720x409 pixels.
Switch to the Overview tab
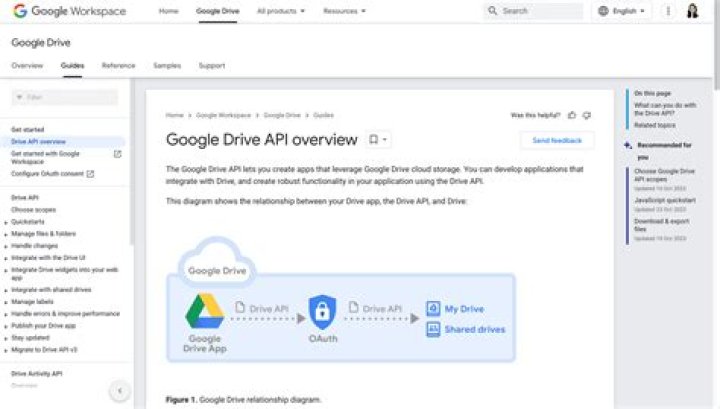click(x=27, y=66)
